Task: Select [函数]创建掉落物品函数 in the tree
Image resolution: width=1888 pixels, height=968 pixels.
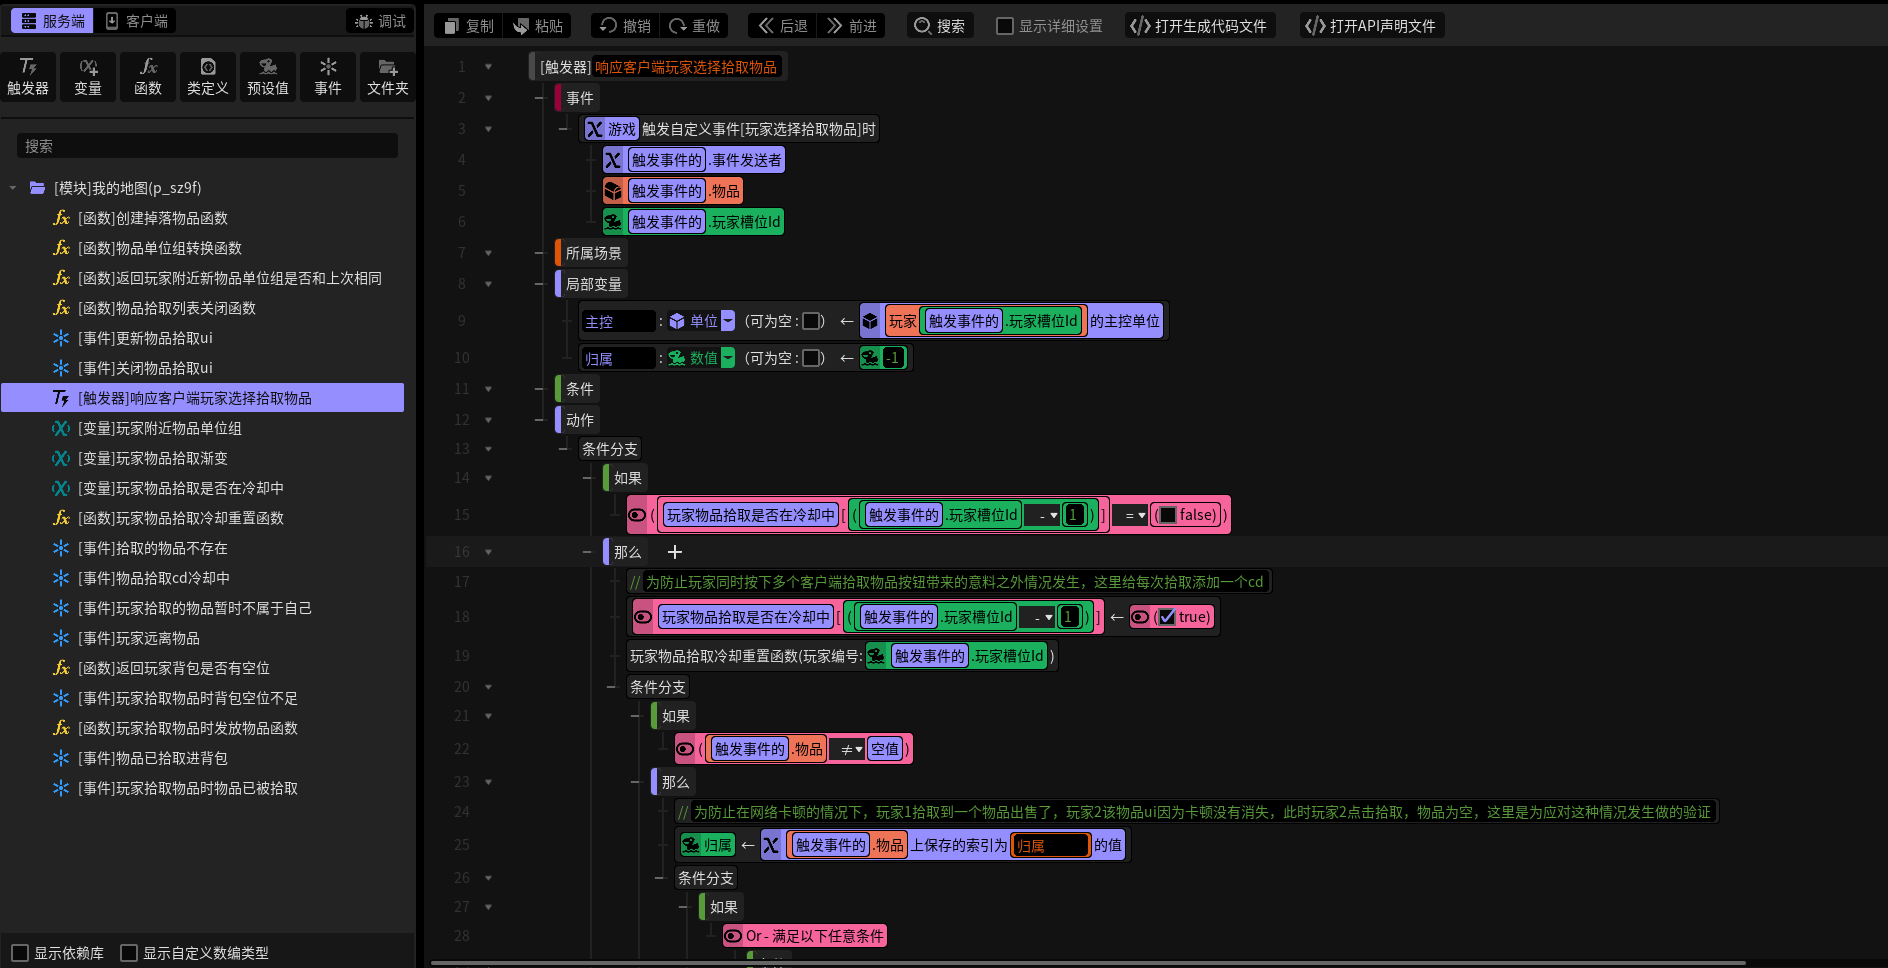Action: click(x=153, y=218)
